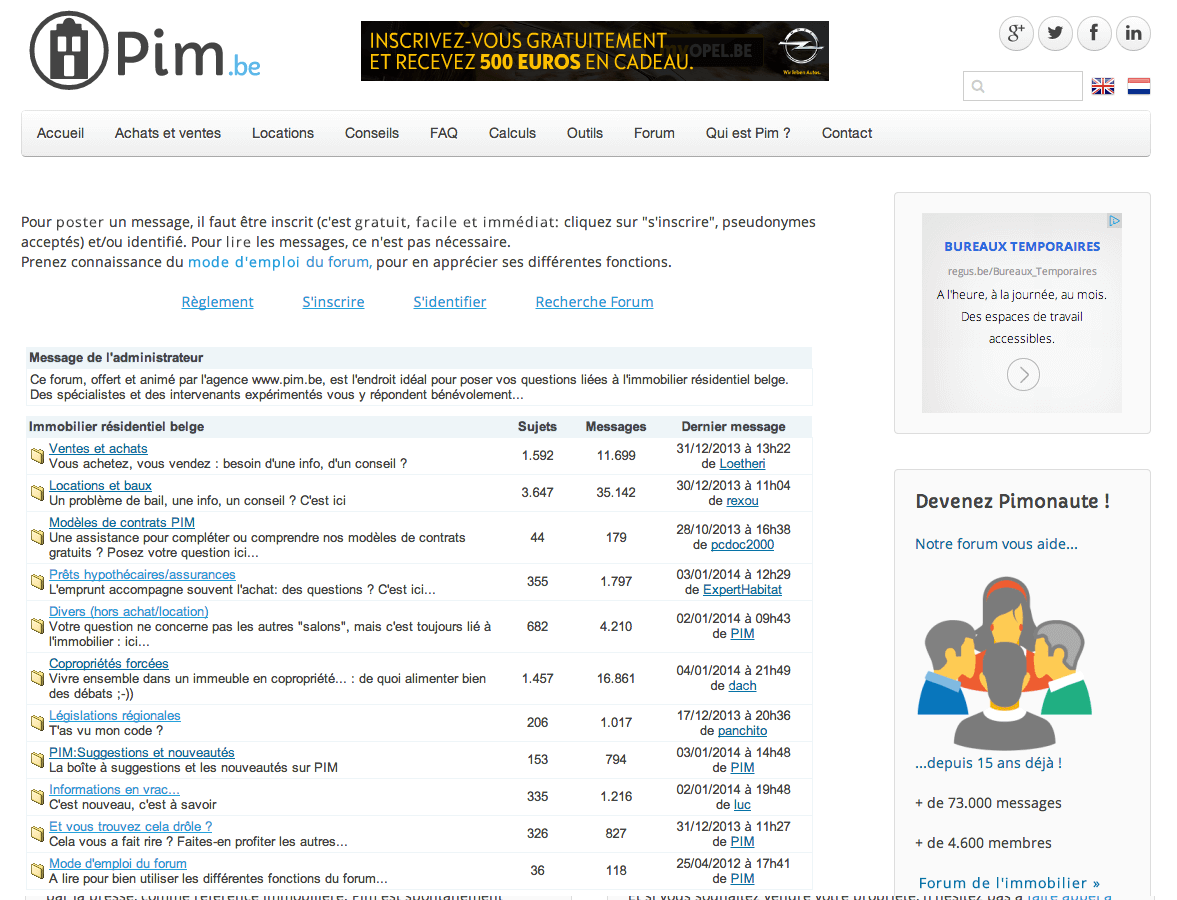The image size is (1177, 900).
Task: Click folder icon beside PIM:Suggestions et nouveautés
Action: (38, 760)
